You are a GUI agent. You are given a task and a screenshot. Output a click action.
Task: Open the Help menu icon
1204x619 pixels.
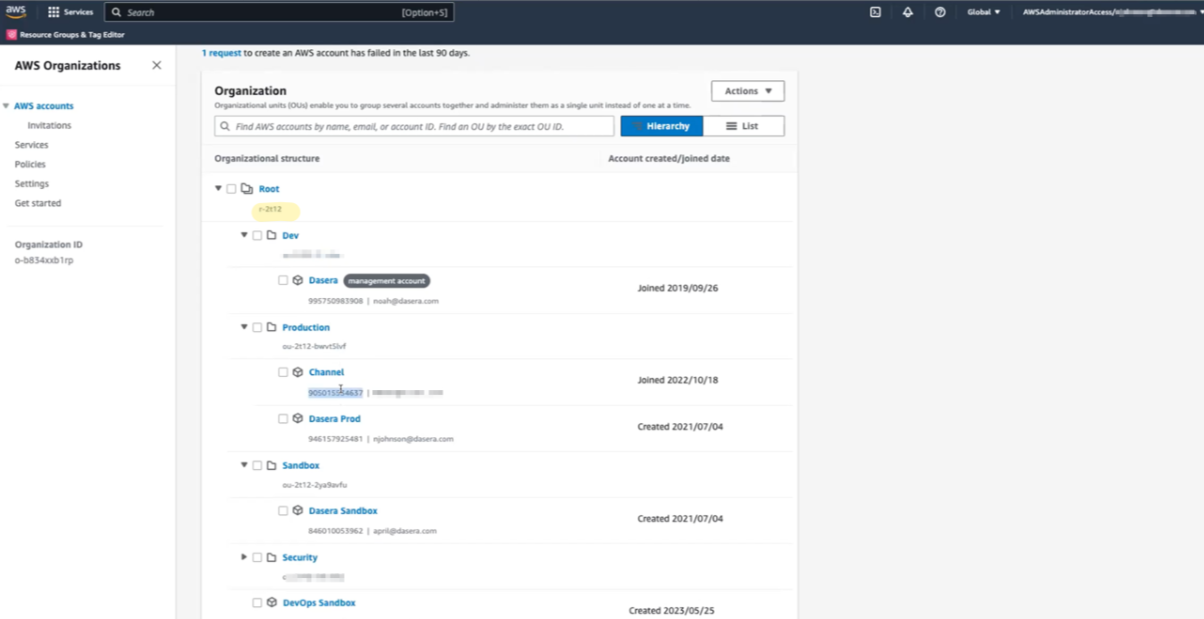pos(937,12)
